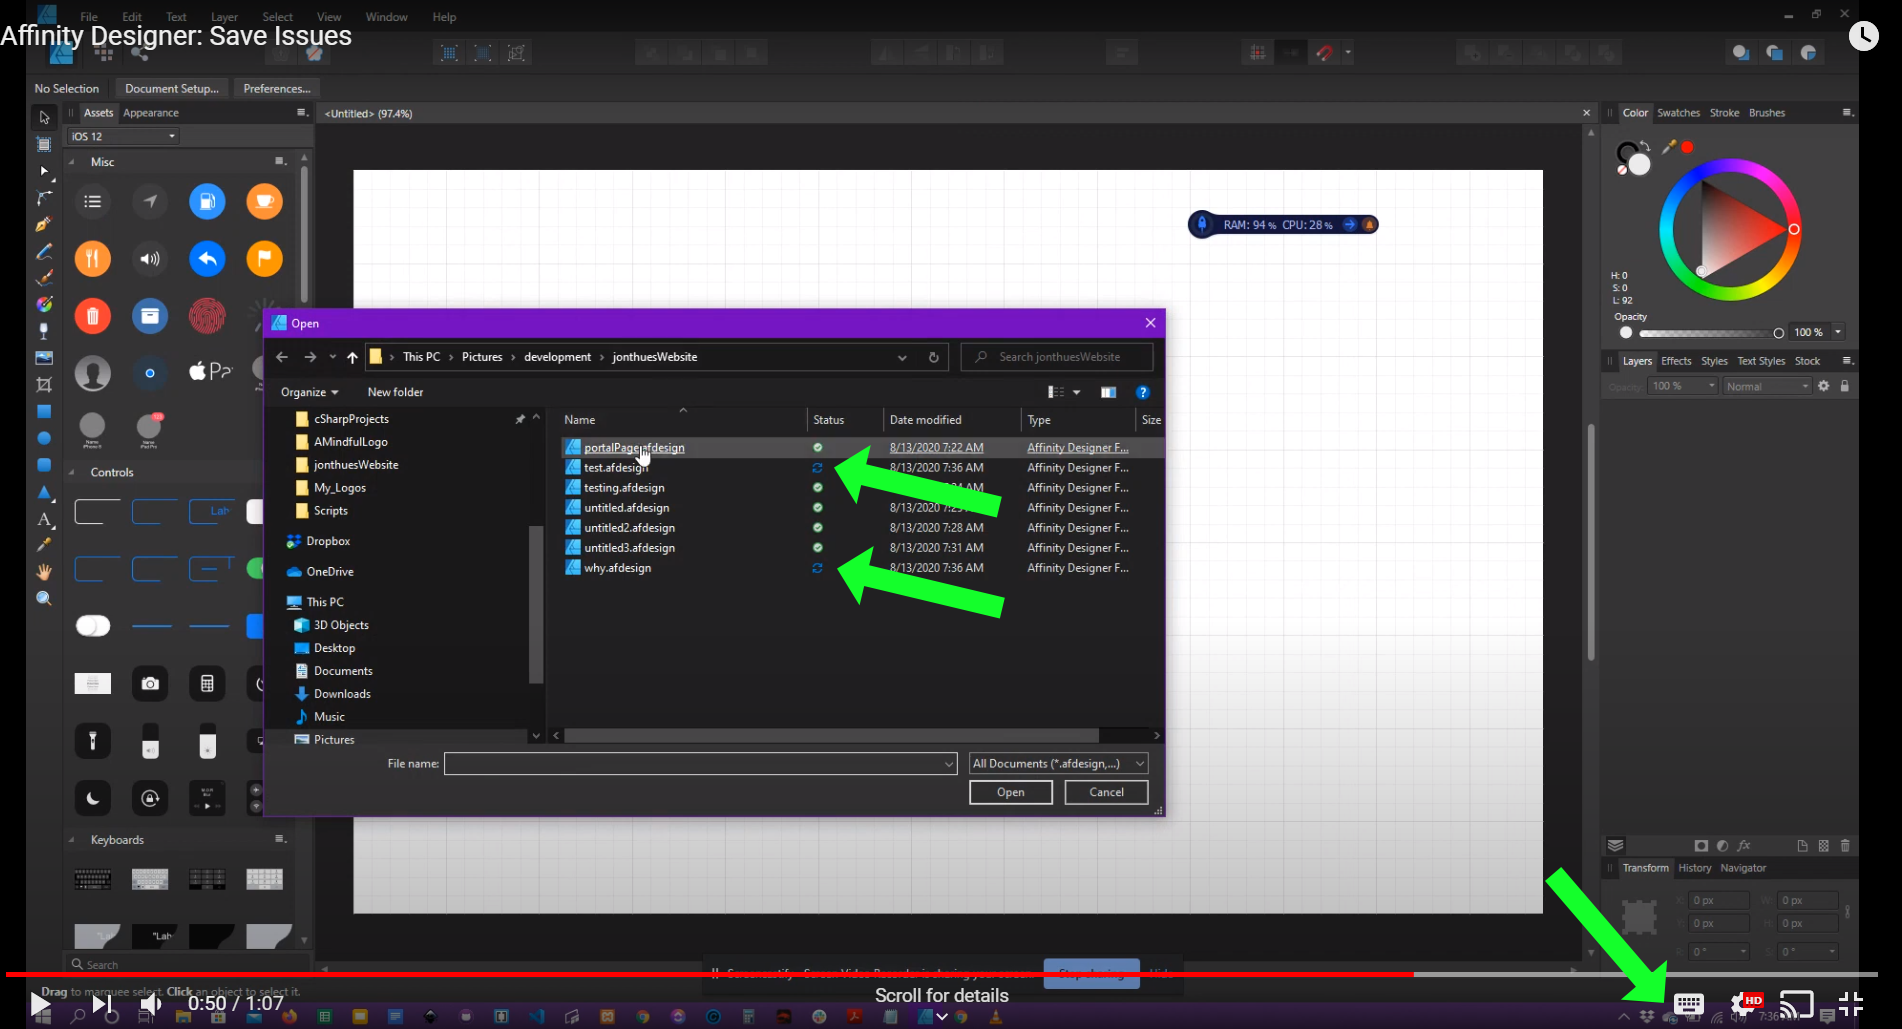Select the Rectangle shape tool

(44, 411)
